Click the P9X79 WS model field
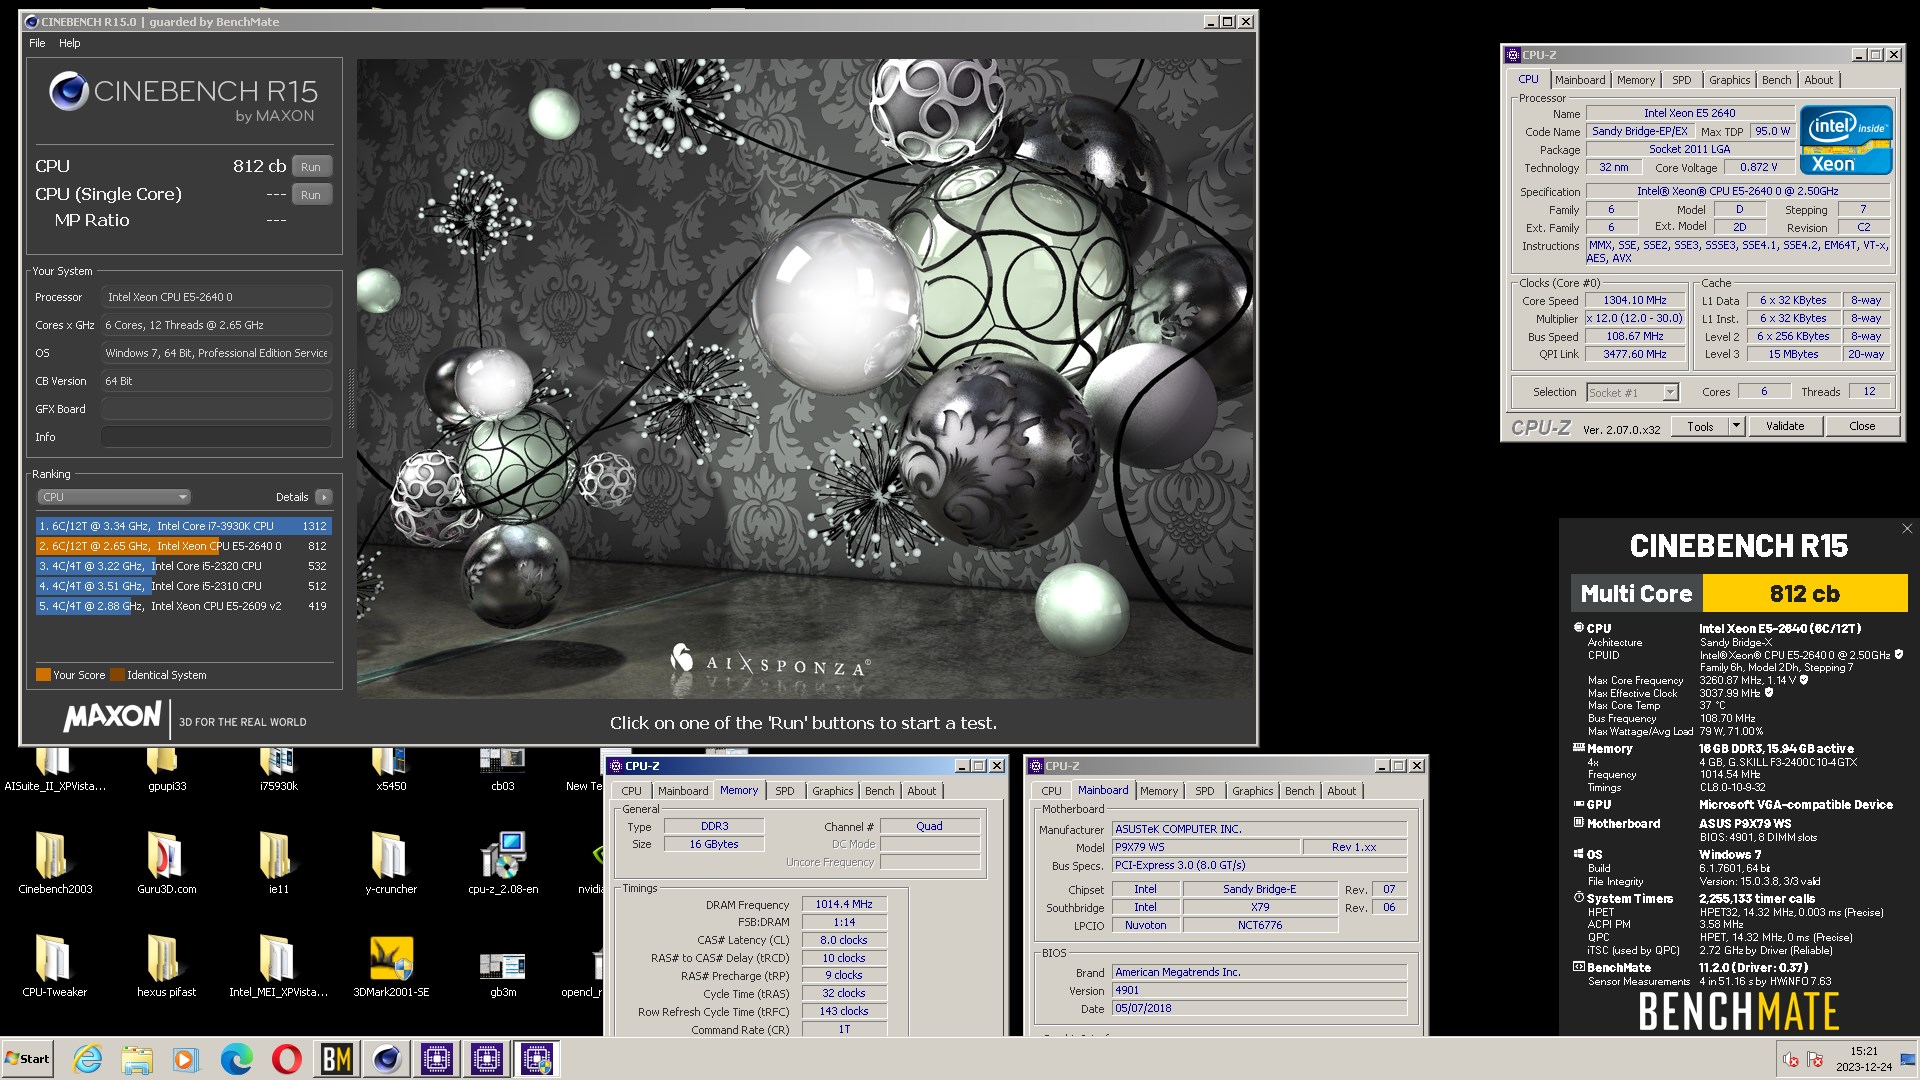1920x1080 pixels. tap(1206, 847)
